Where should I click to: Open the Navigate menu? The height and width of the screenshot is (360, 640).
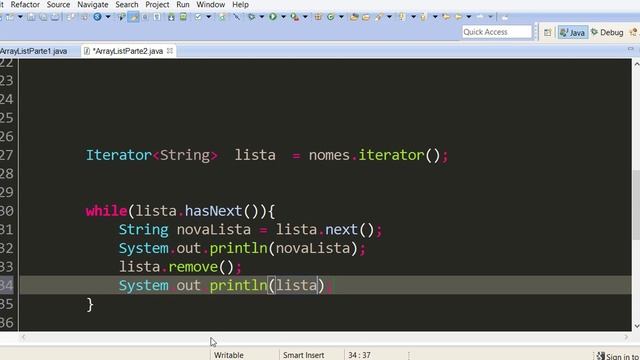tap(93, 4)
